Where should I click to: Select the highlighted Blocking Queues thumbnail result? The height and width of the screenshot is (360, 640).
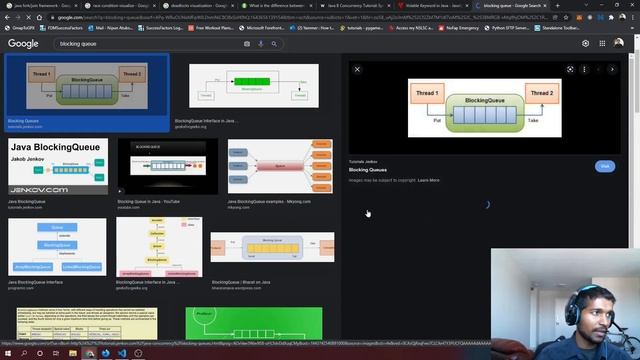click(87, 93)
